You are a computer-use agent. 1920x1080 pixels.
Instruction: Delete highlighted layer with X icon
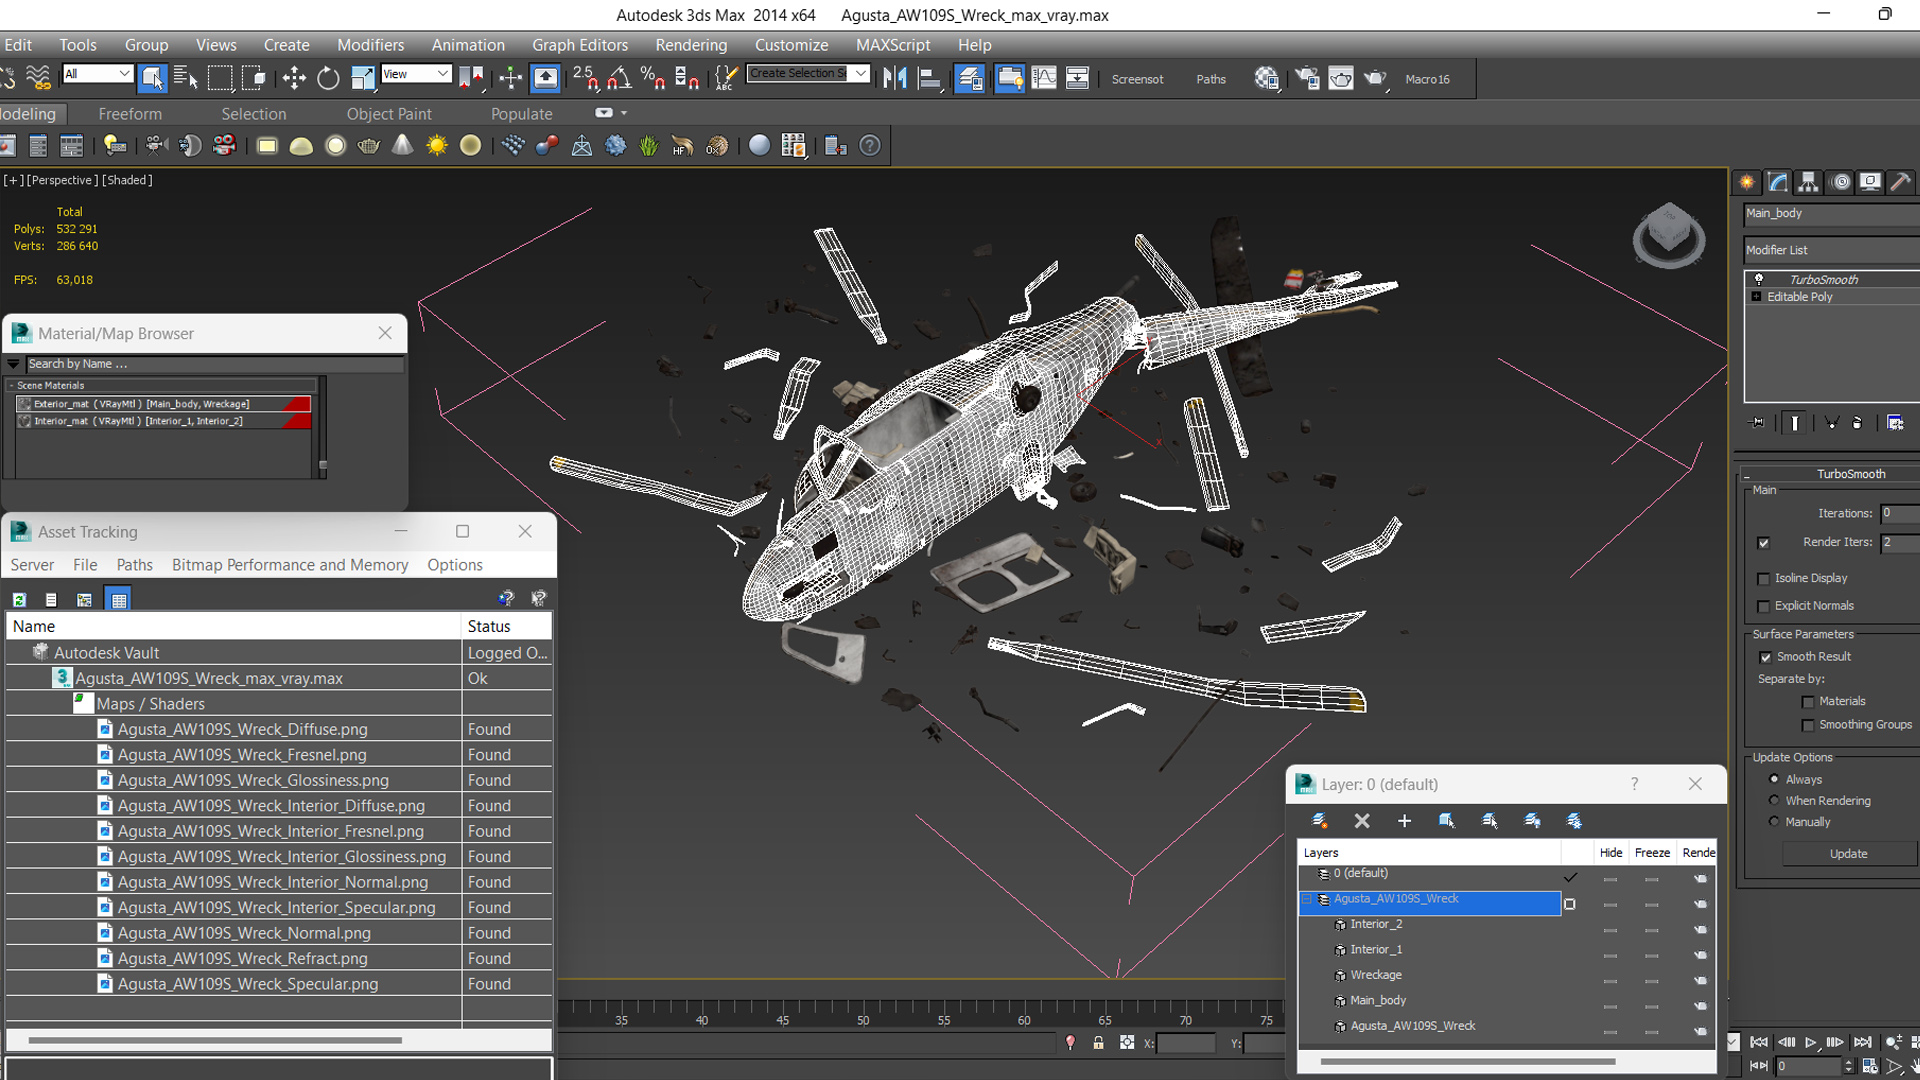(x=1362, y=821)
